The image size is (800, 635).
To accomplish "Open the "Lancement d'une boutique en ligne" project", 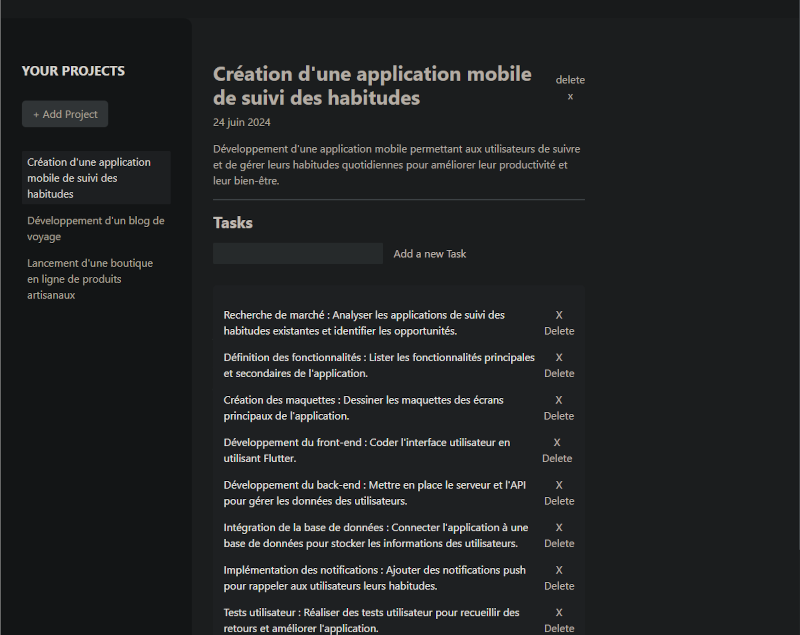I will pos(96,279).
